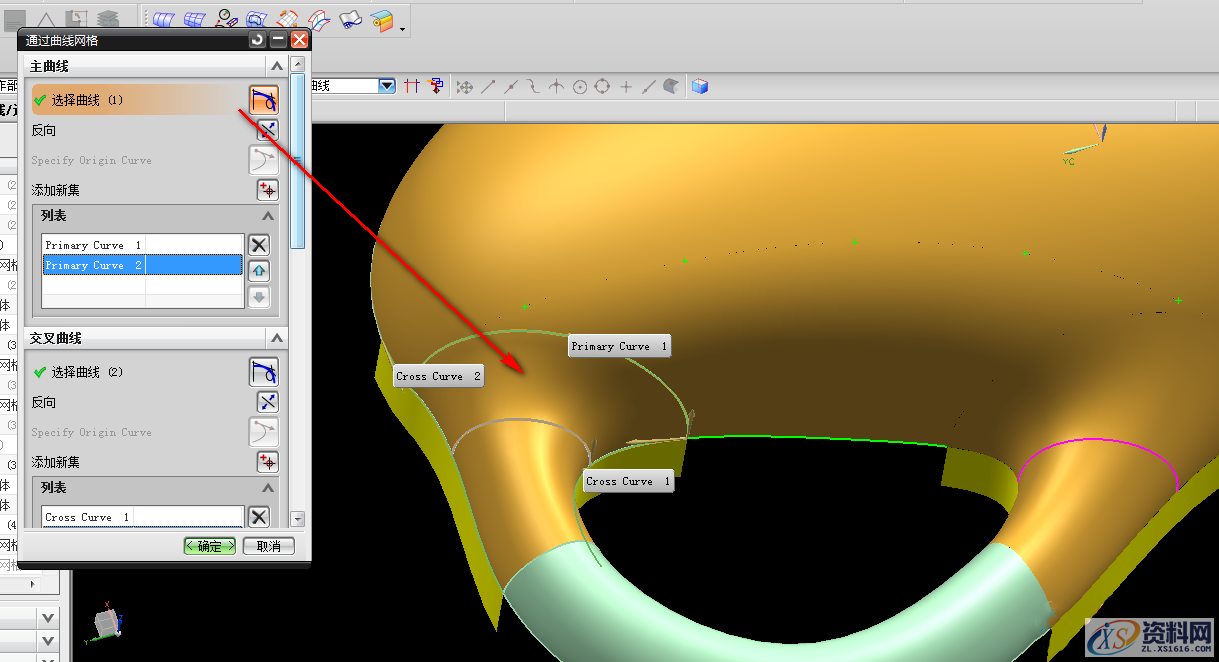This screenshot has width=1219, height=662.
Task: Open the curve rule dropdown in selection bar
Action: click(387, 87)
